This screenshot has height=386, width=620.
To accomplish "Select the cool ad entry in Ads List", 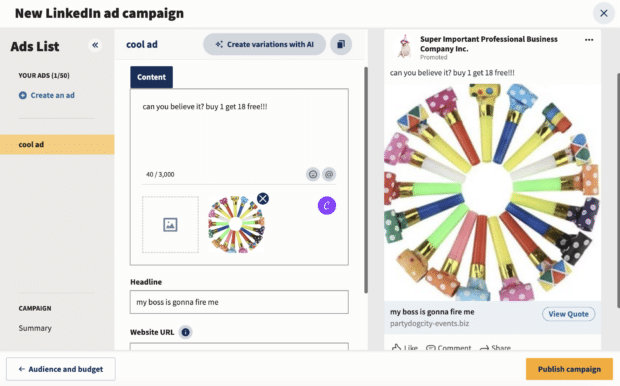I will (57, 144).
